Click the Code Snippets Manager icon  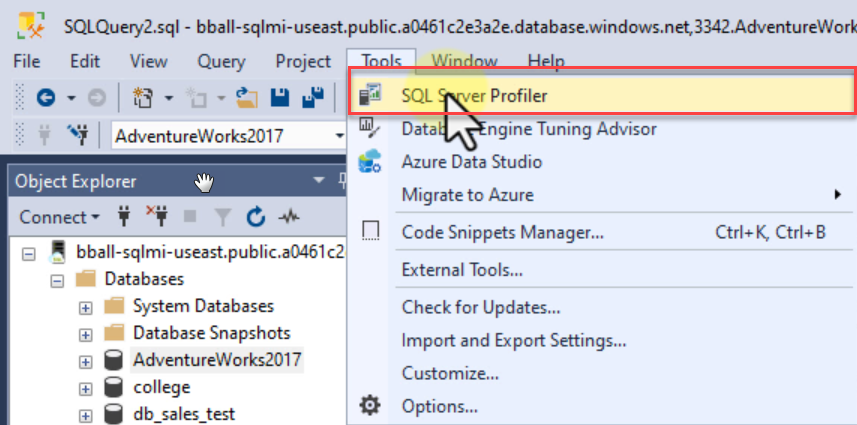pos(371,232)
